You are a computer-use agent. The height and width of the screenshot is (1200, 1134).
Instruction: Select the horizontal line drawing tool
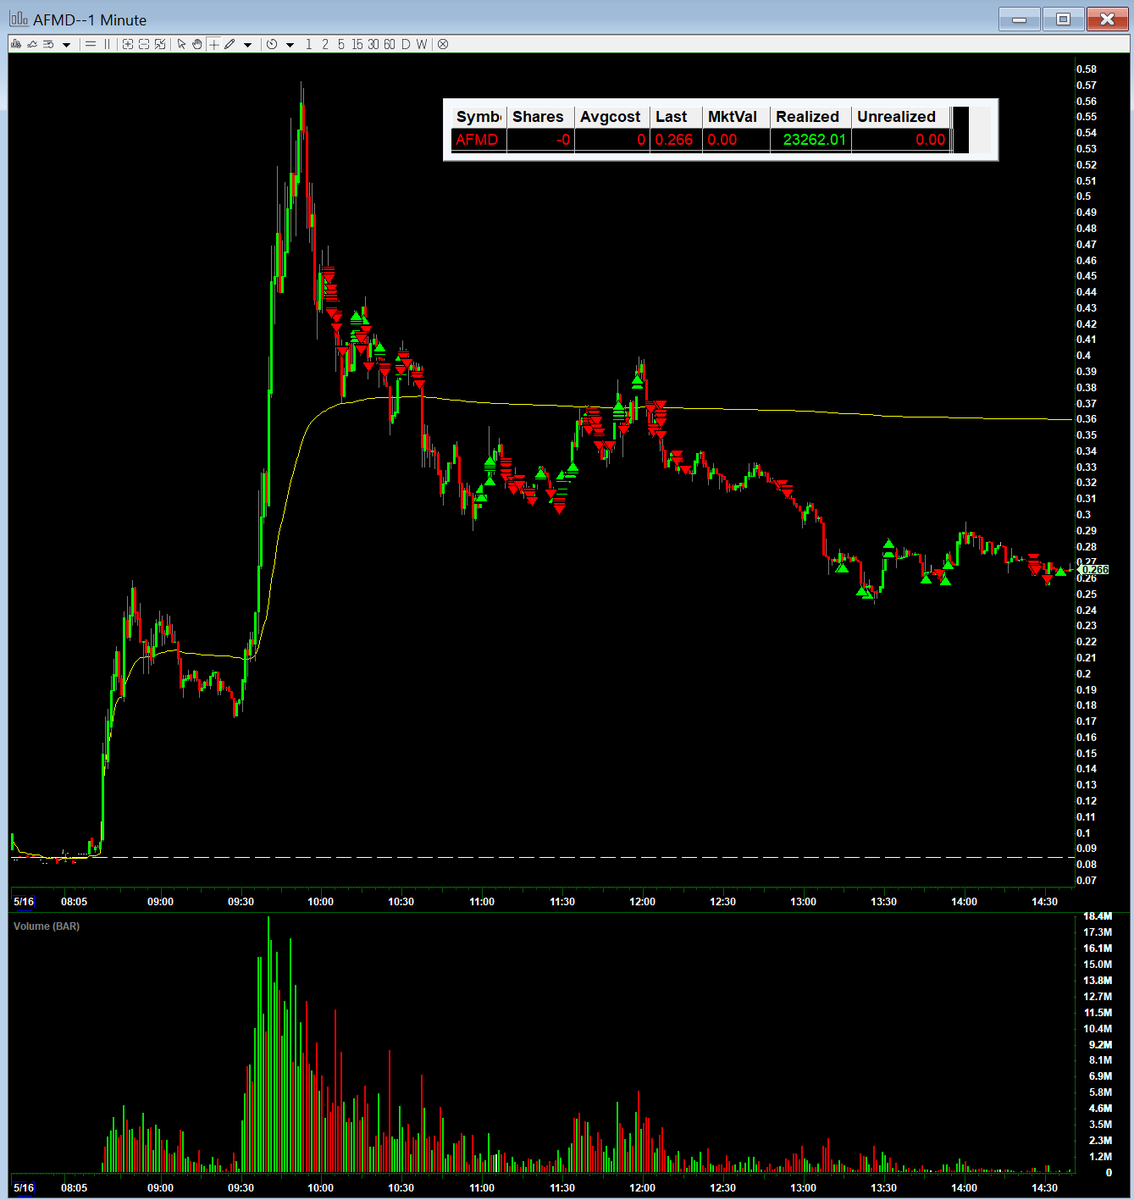90,44
